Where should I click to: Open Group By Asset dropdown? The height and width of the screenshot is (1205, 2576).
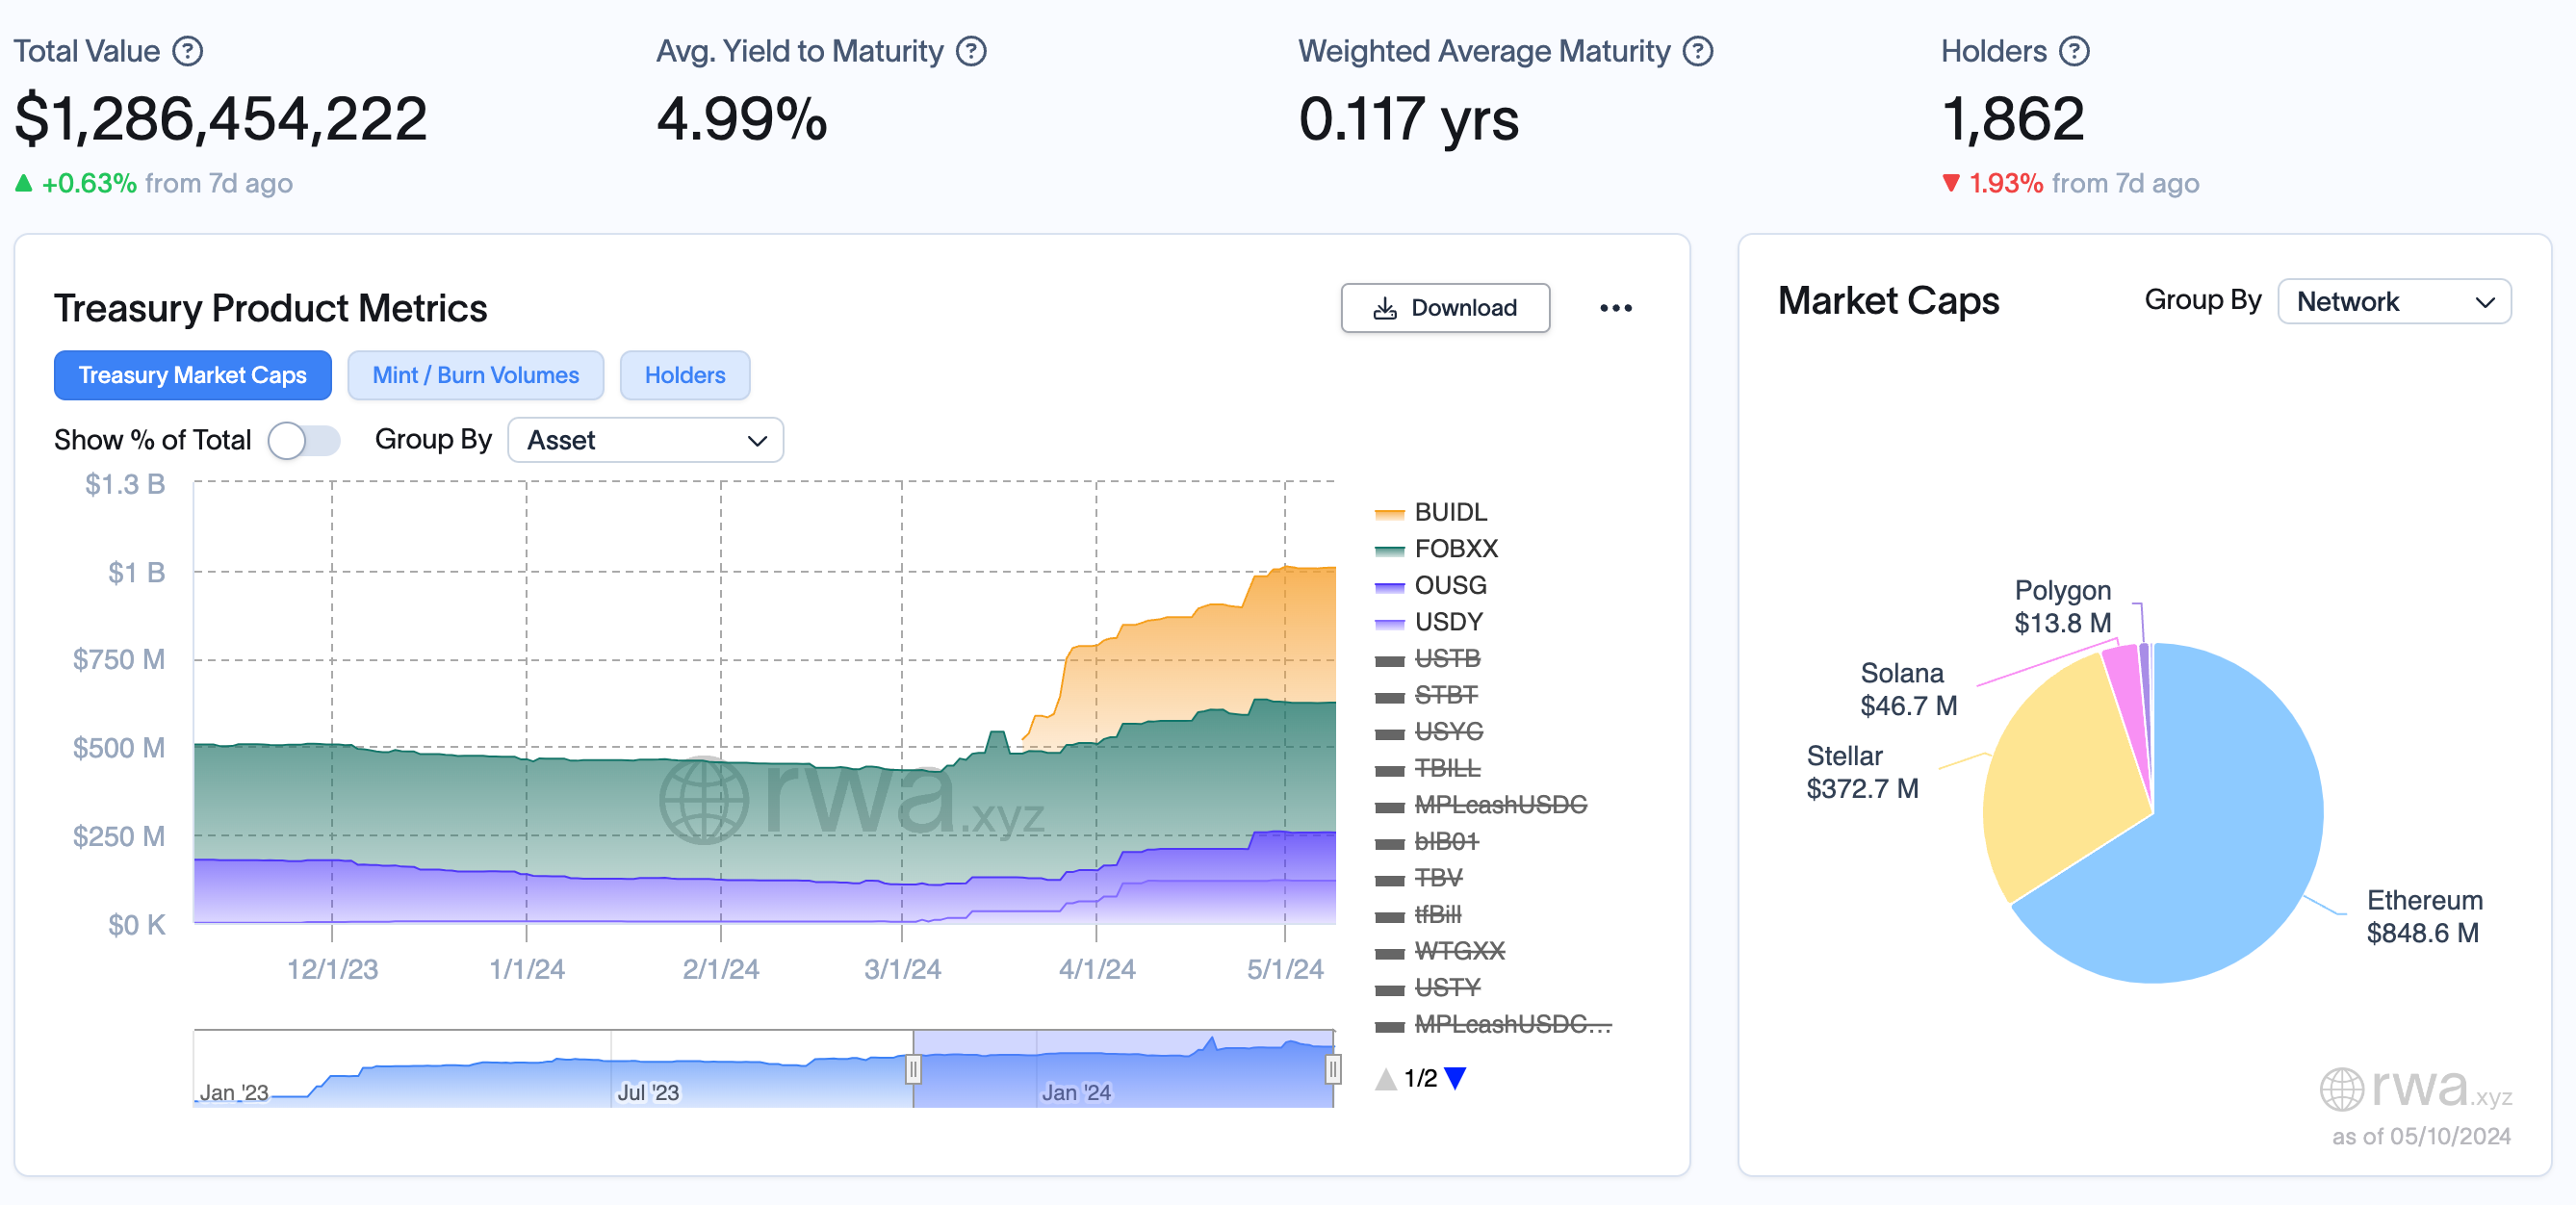pos(645,440)
